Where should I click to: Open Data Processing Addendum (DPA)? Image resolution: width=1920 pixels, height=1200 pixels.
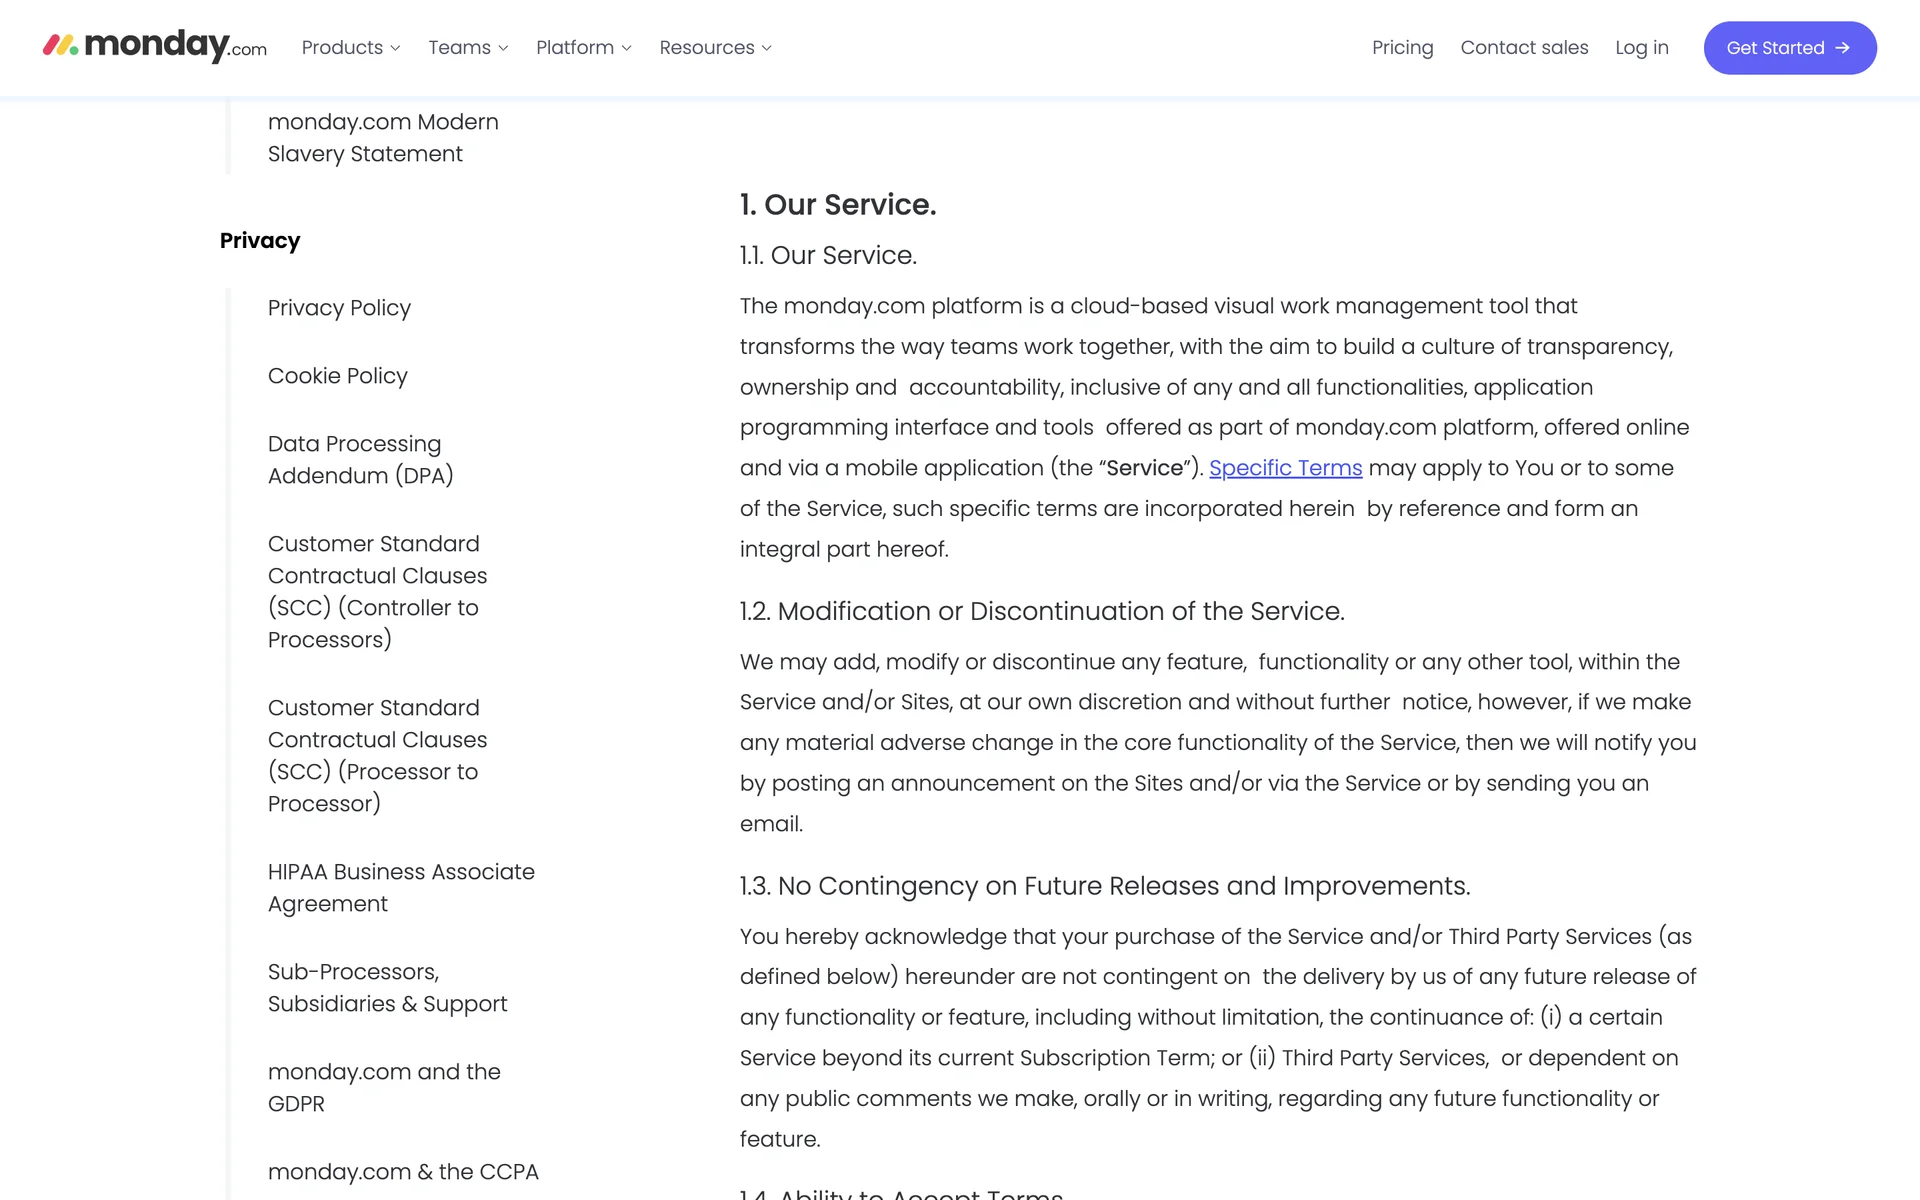click(360, 460)
